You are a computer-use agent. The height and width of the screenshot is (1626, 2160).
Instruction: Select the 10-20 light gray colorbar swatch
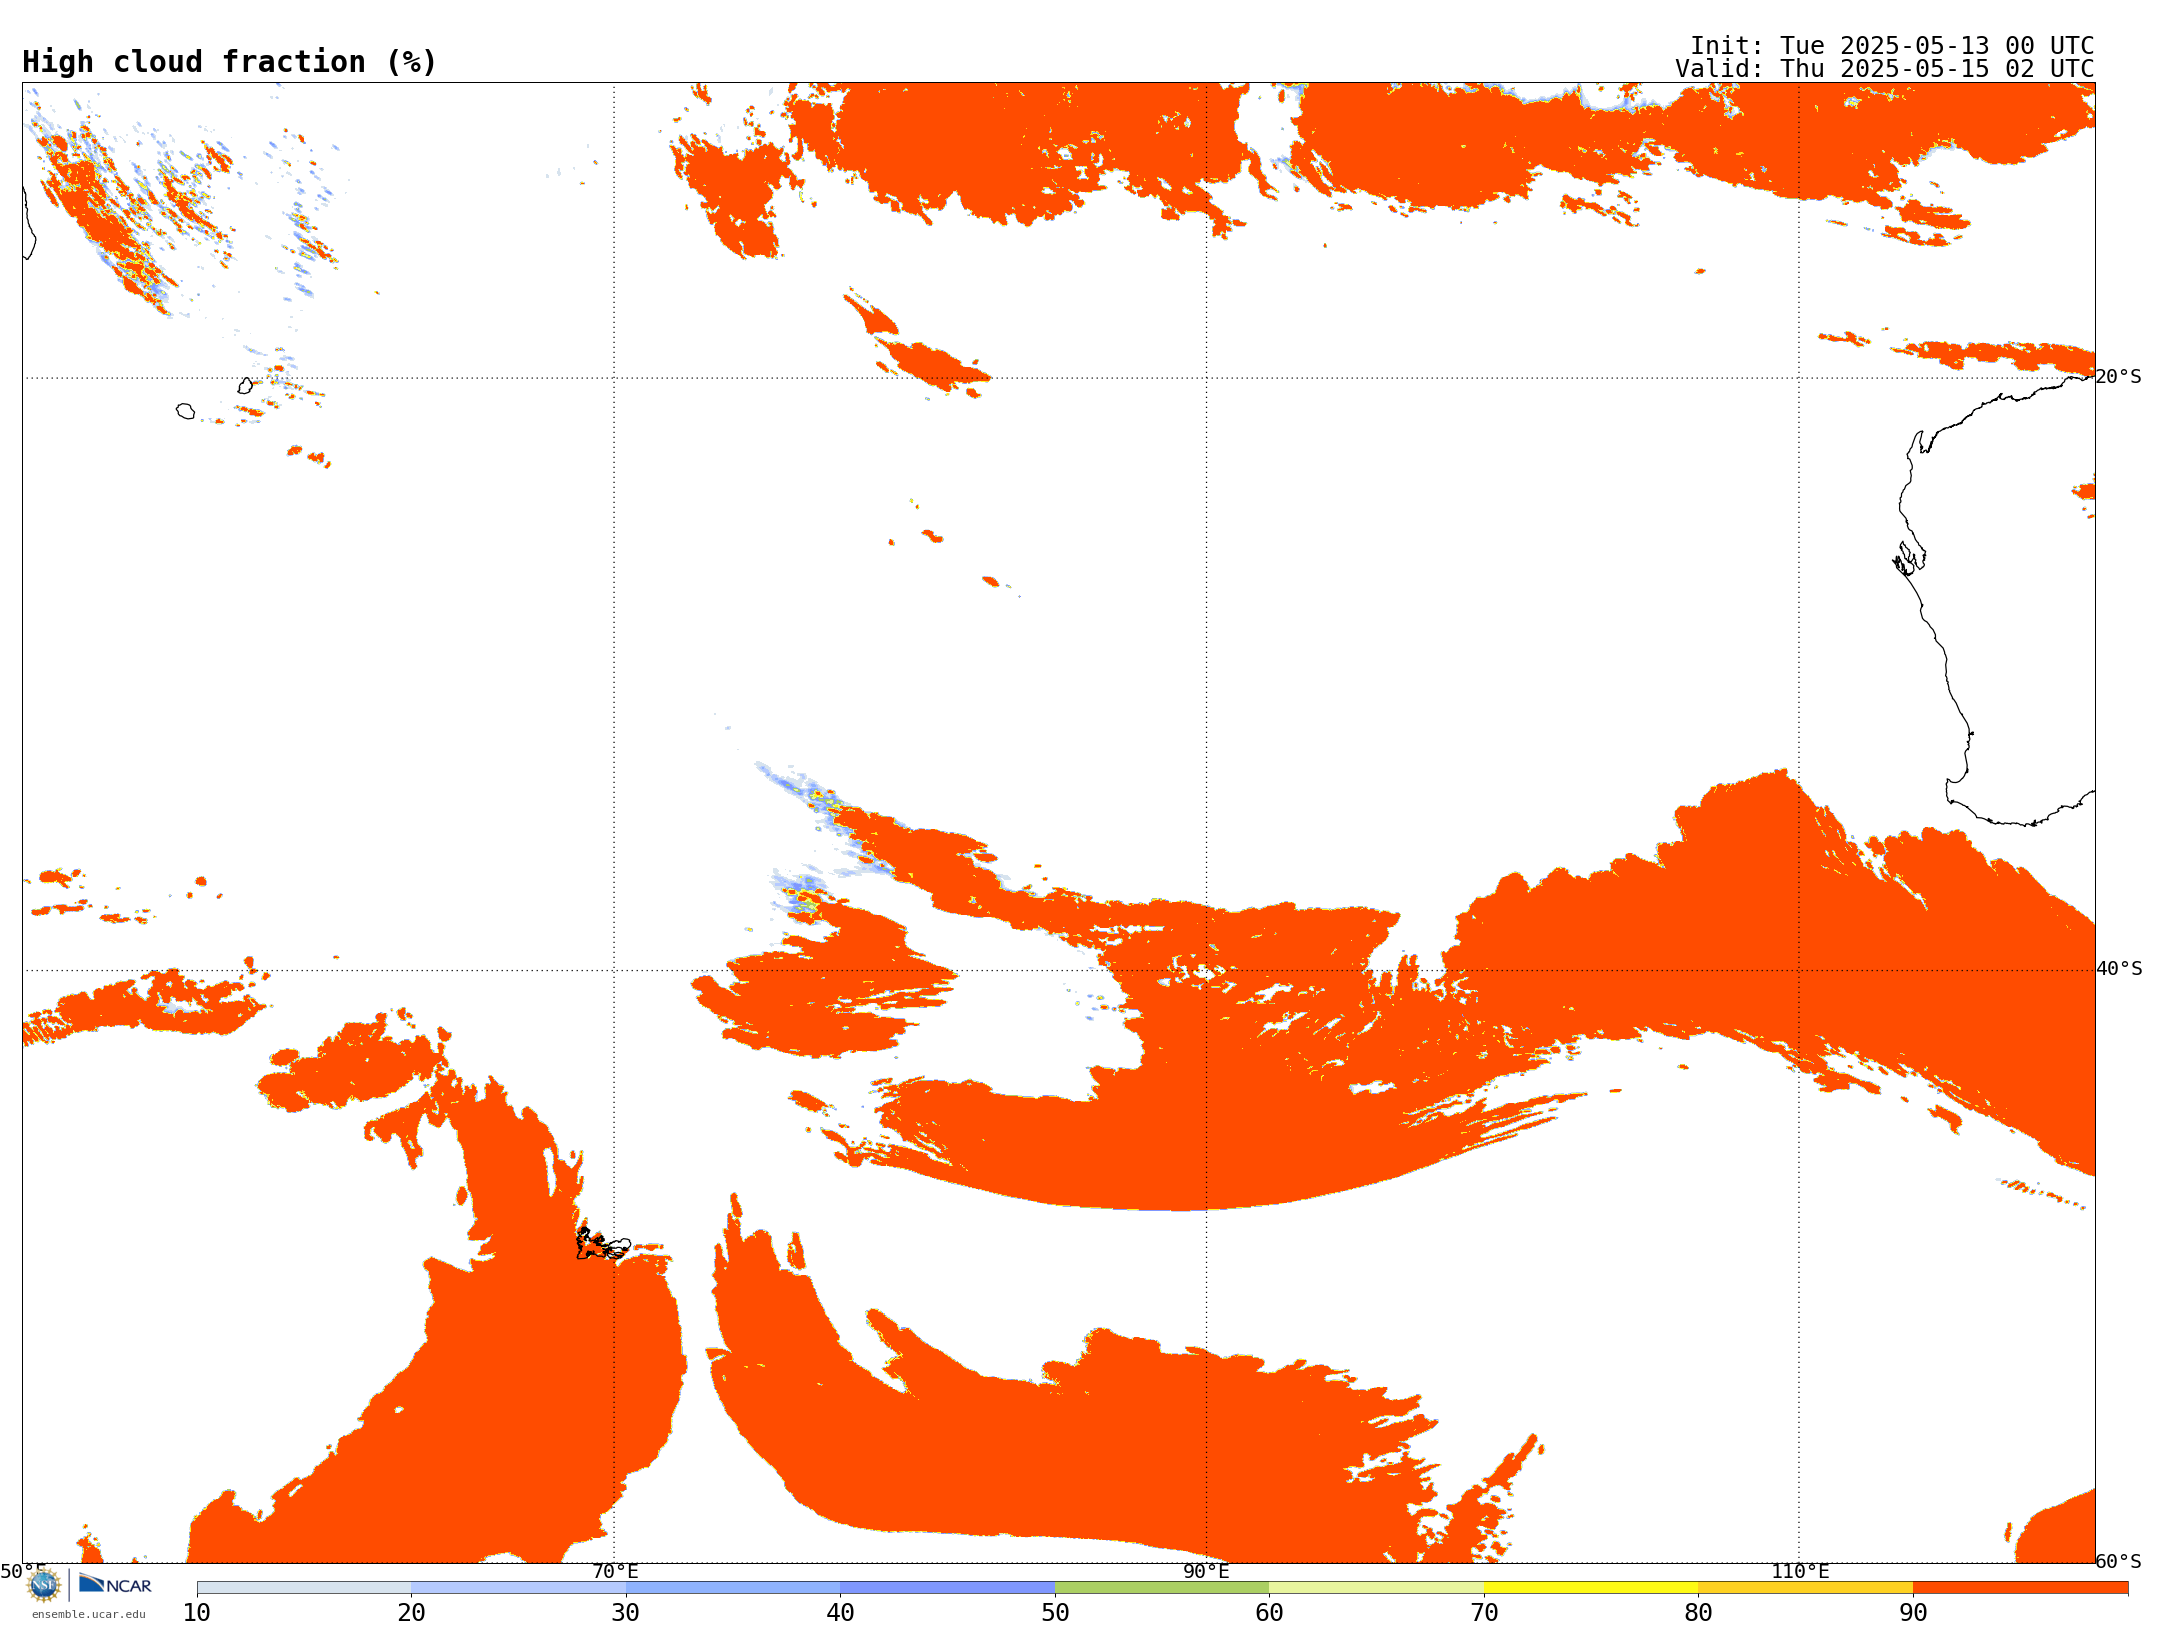304,1587
